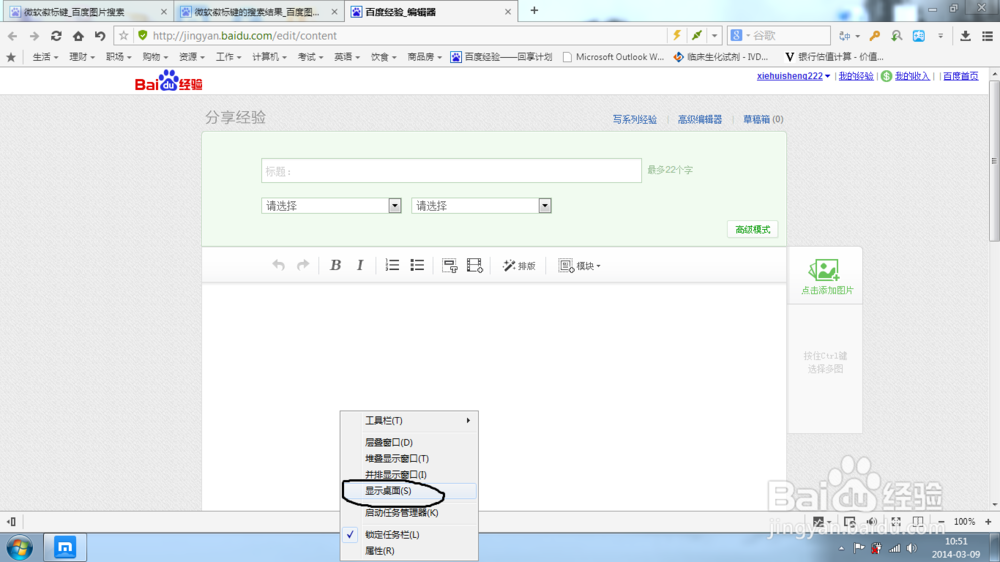Screen dimensions: 1000x562
Task: Apply bold formatting with B icon
Action: [x=335, y=265]
